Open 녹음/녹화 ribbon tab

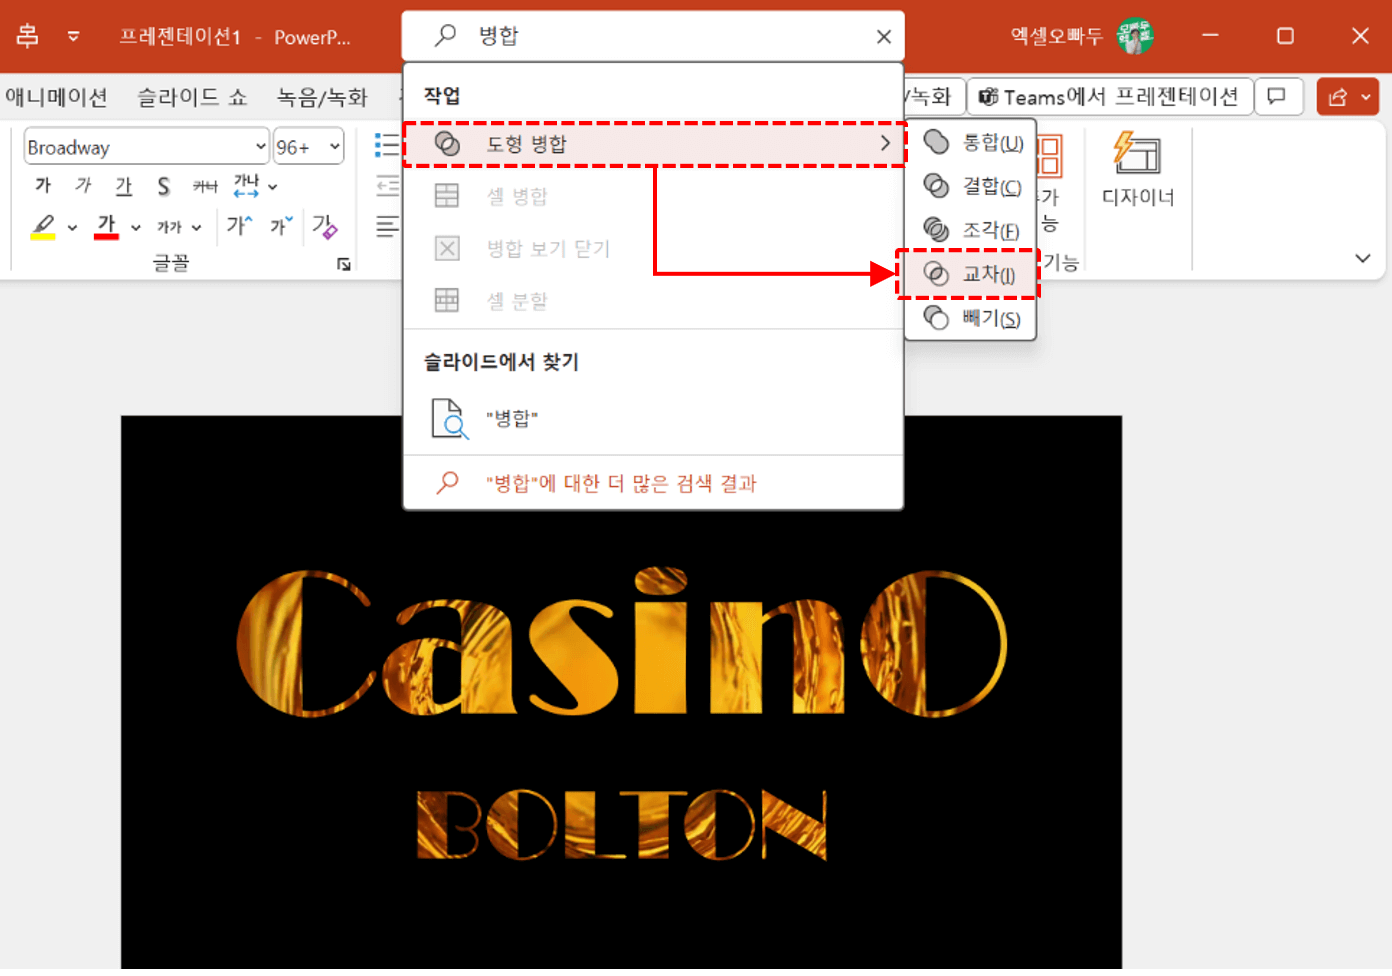pyautogui.click(x=322, y=97)
